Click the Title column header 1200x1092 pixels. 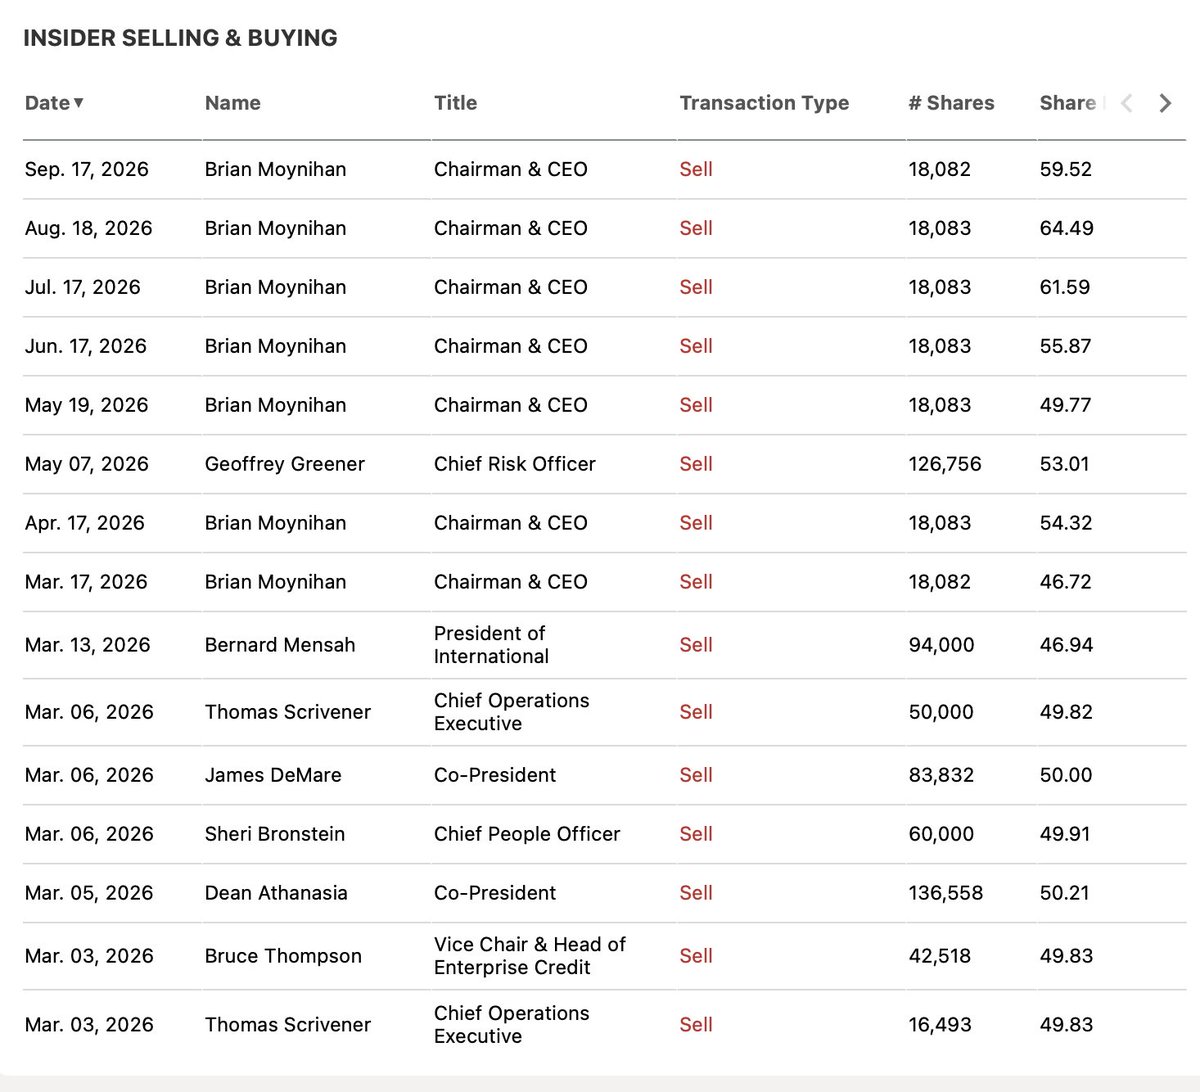point(455,103)
